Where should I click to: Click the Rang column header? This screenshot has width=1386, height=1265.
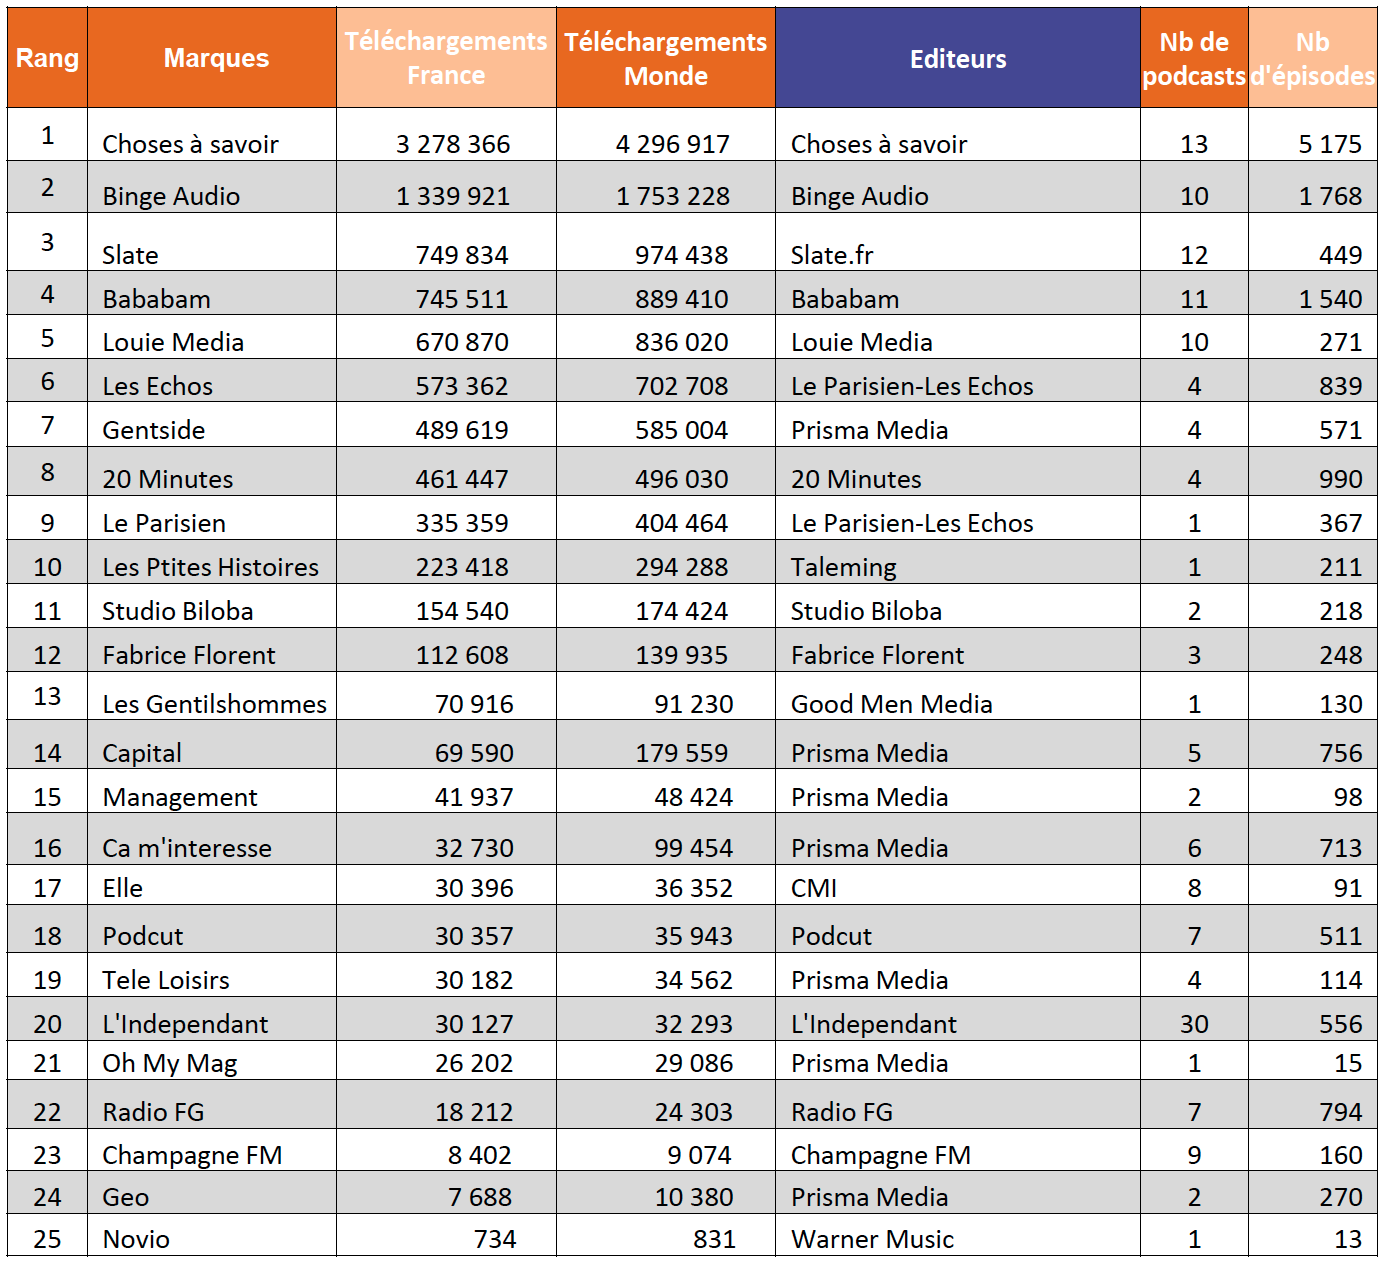47,58
